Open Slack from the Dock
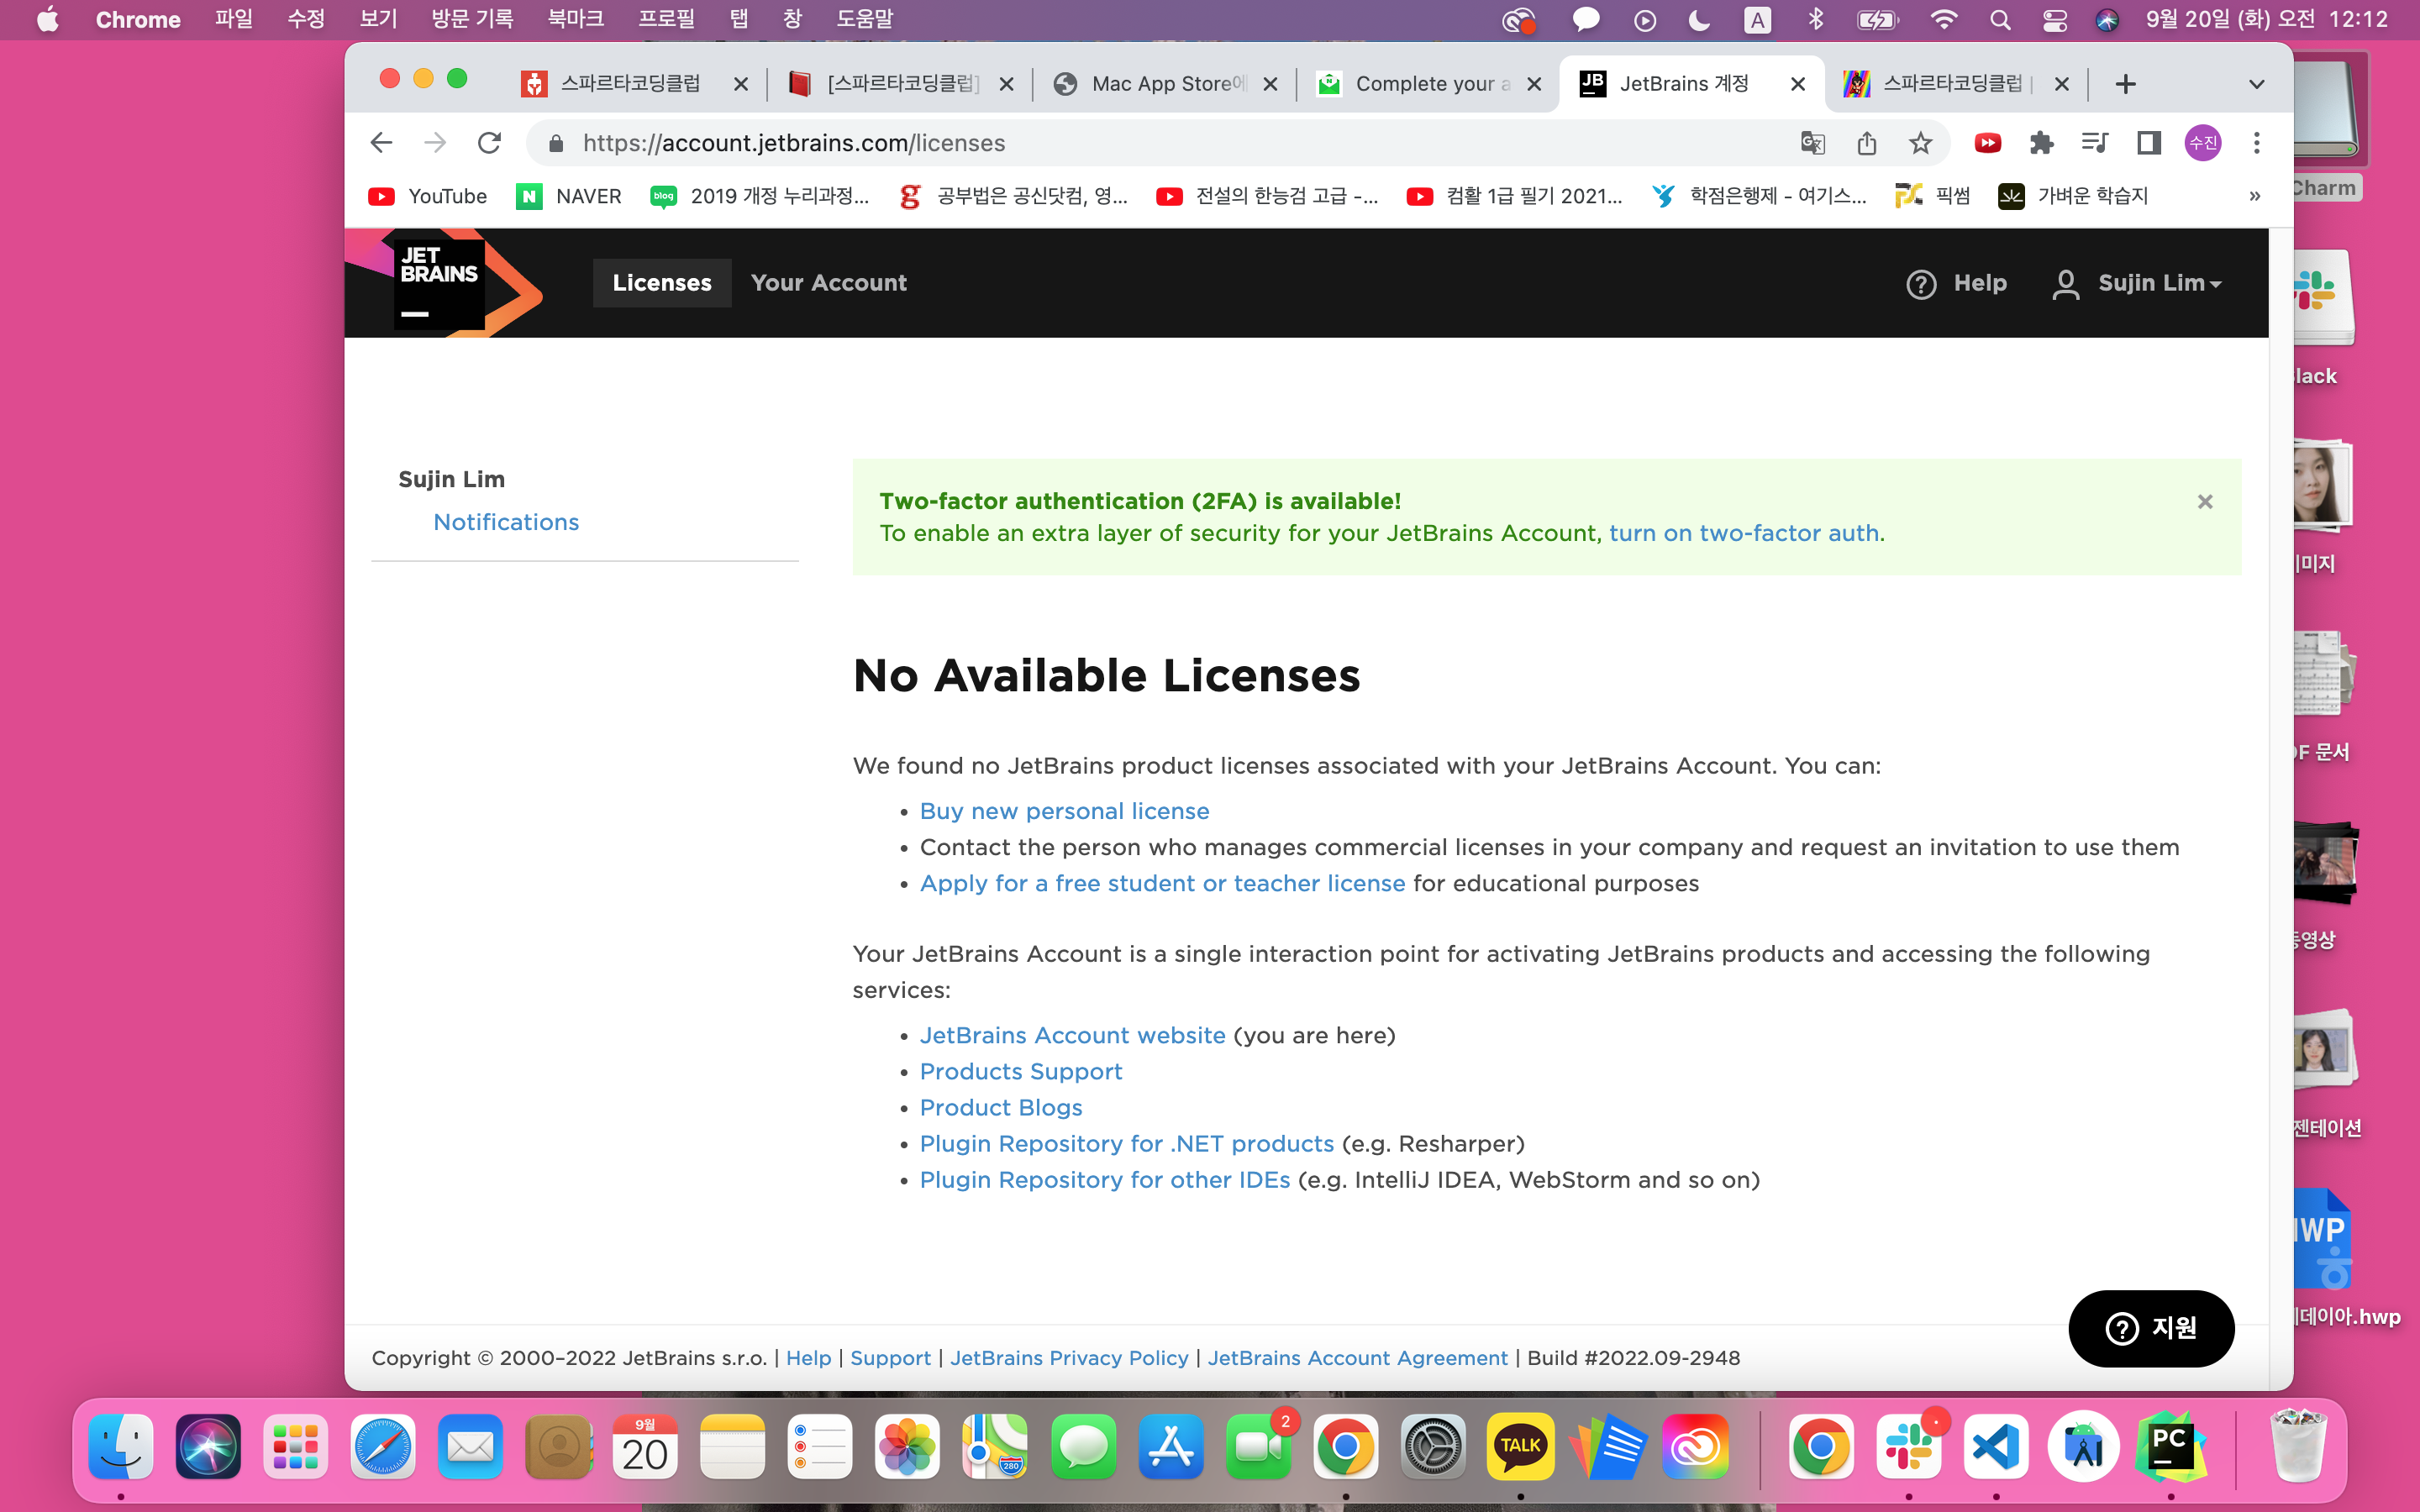Image resolution: width=2420 pixels, height=1512 pixels. click(1909, 1447)
